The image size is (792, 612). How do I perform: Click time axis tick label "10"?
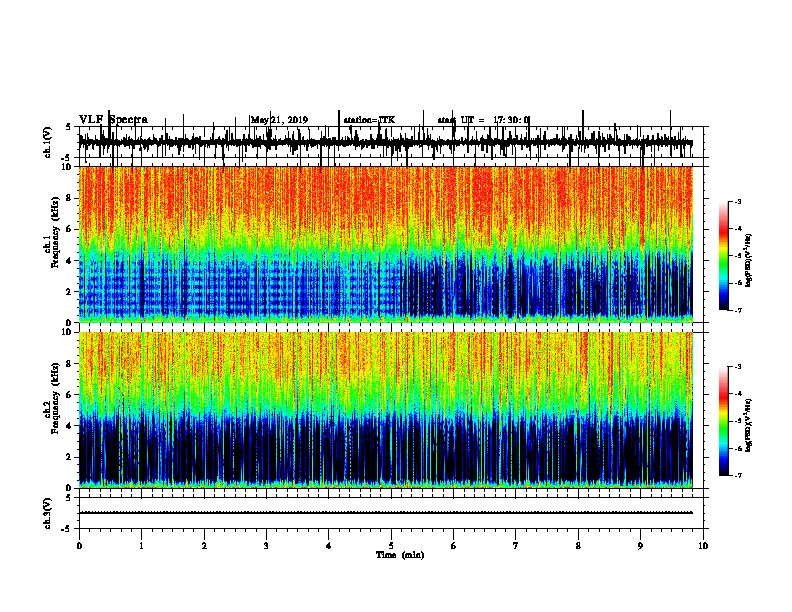[703, 546]
